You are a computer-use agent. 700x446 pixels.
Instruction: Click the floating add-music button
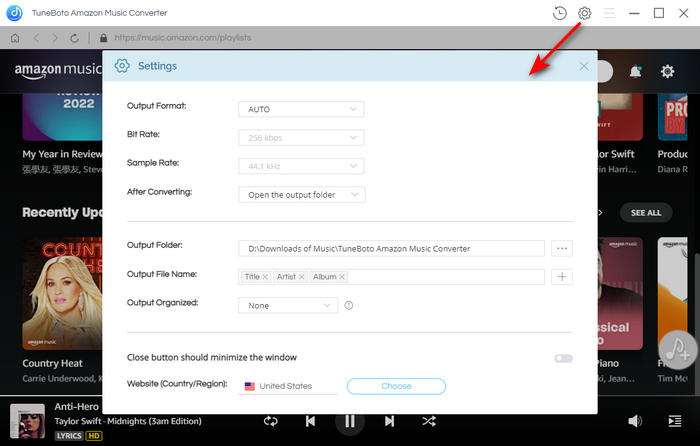coord(678,350)
